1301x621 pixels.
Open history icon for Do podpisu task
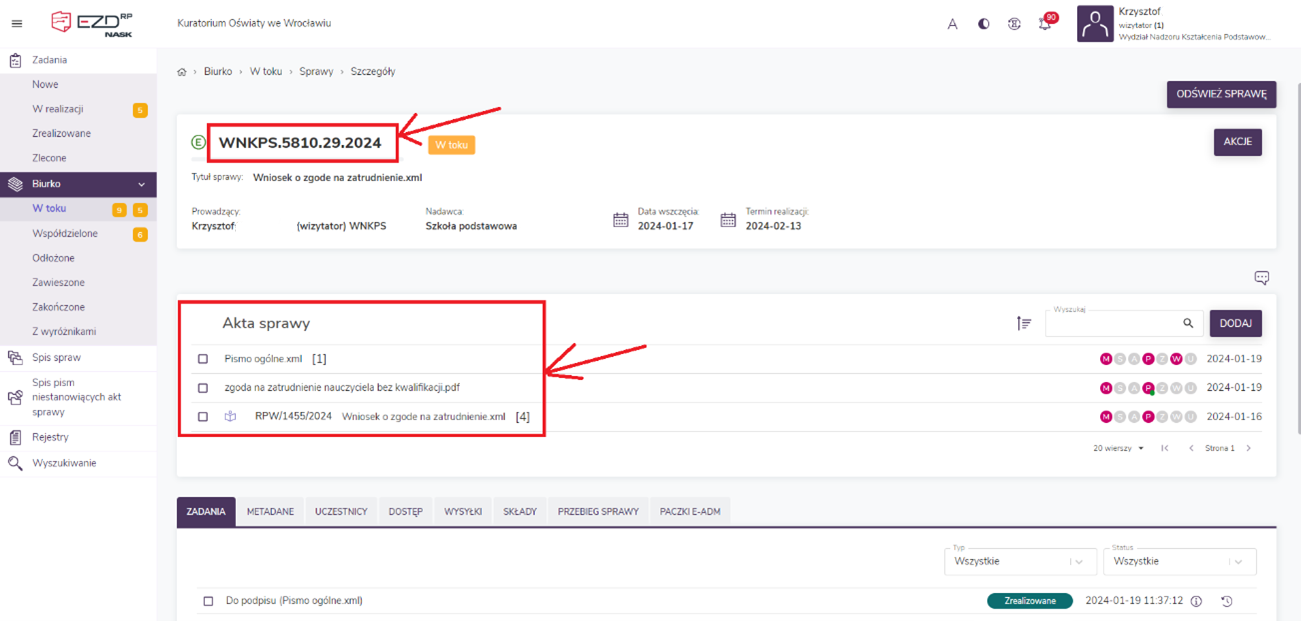pos(1227,601)
